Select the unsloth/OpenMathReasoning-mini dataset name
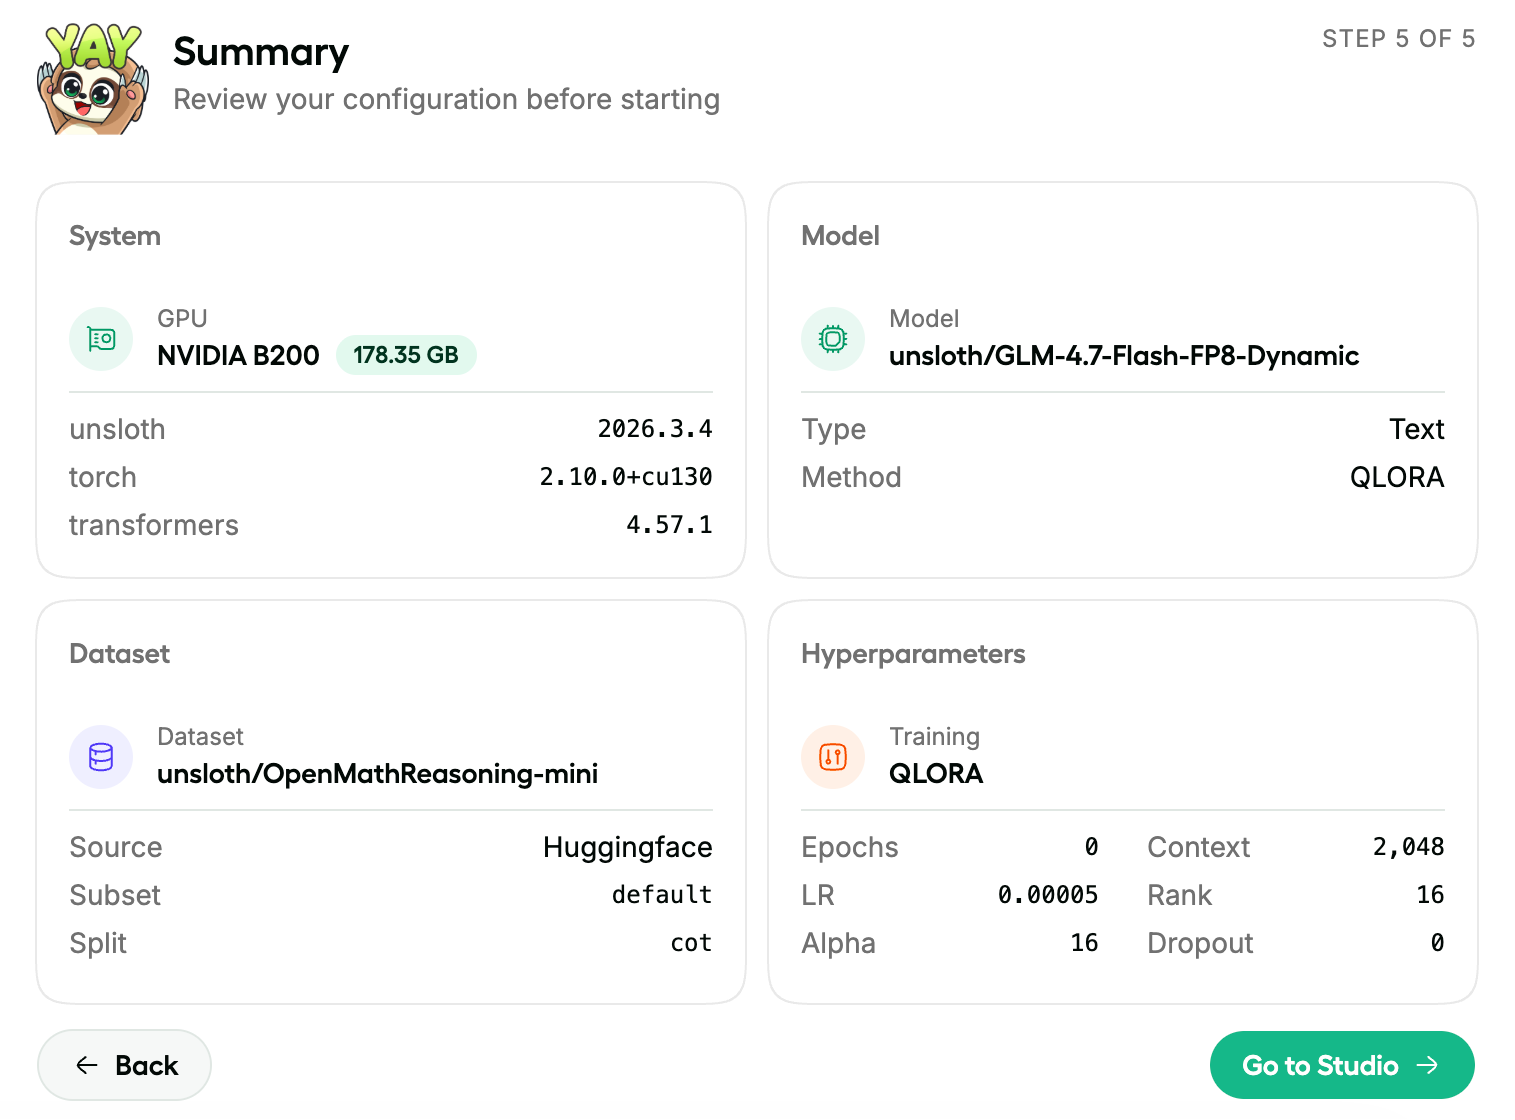The width and height of the screenshot is (1515, 1120). pos(377,774)
